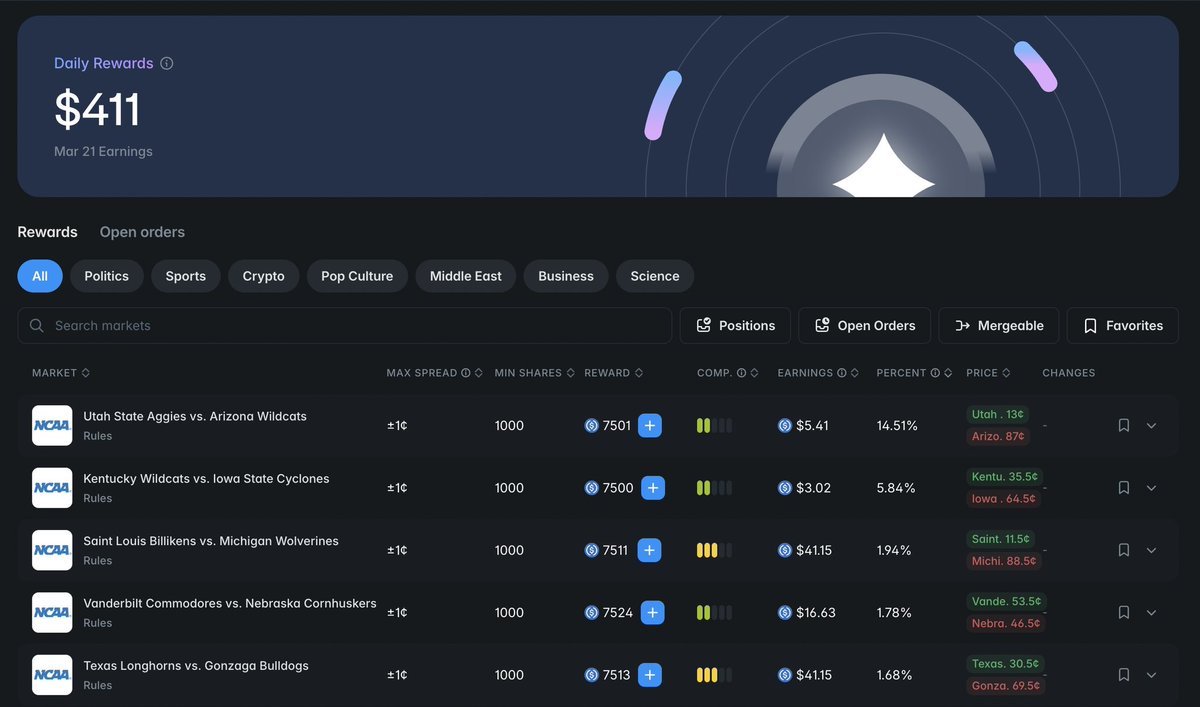Click the search magnifier icon
1200x707 pixels.
click(x=37, y=325)
